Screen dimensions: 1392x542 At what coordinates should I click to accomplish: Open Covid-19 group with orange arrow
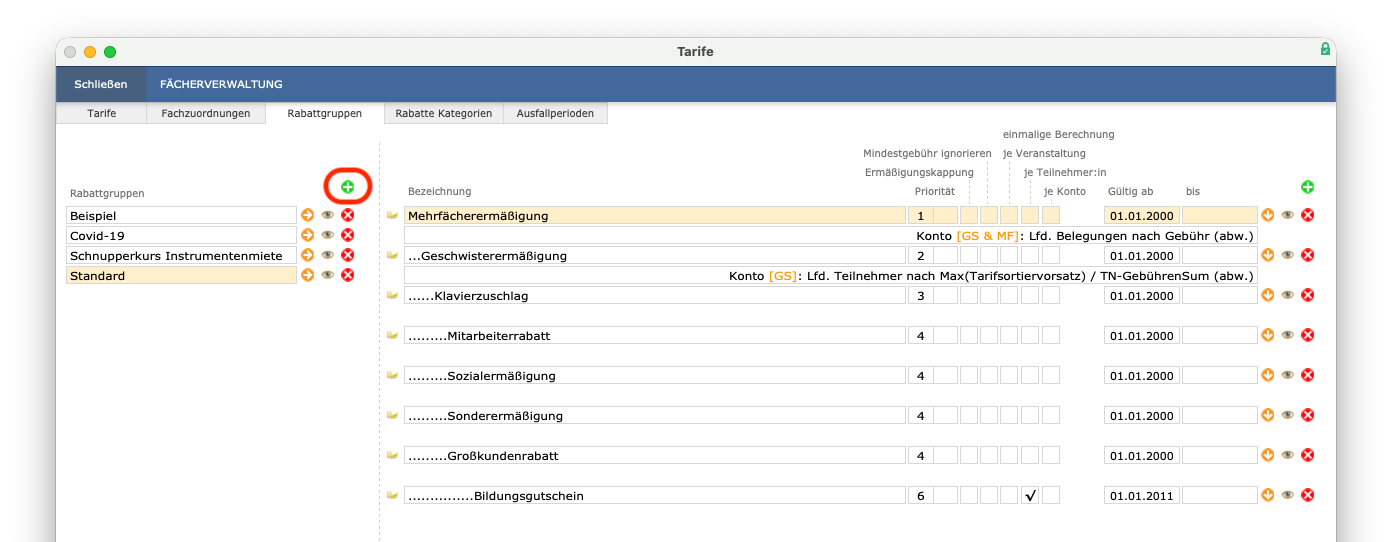[307, 235]
